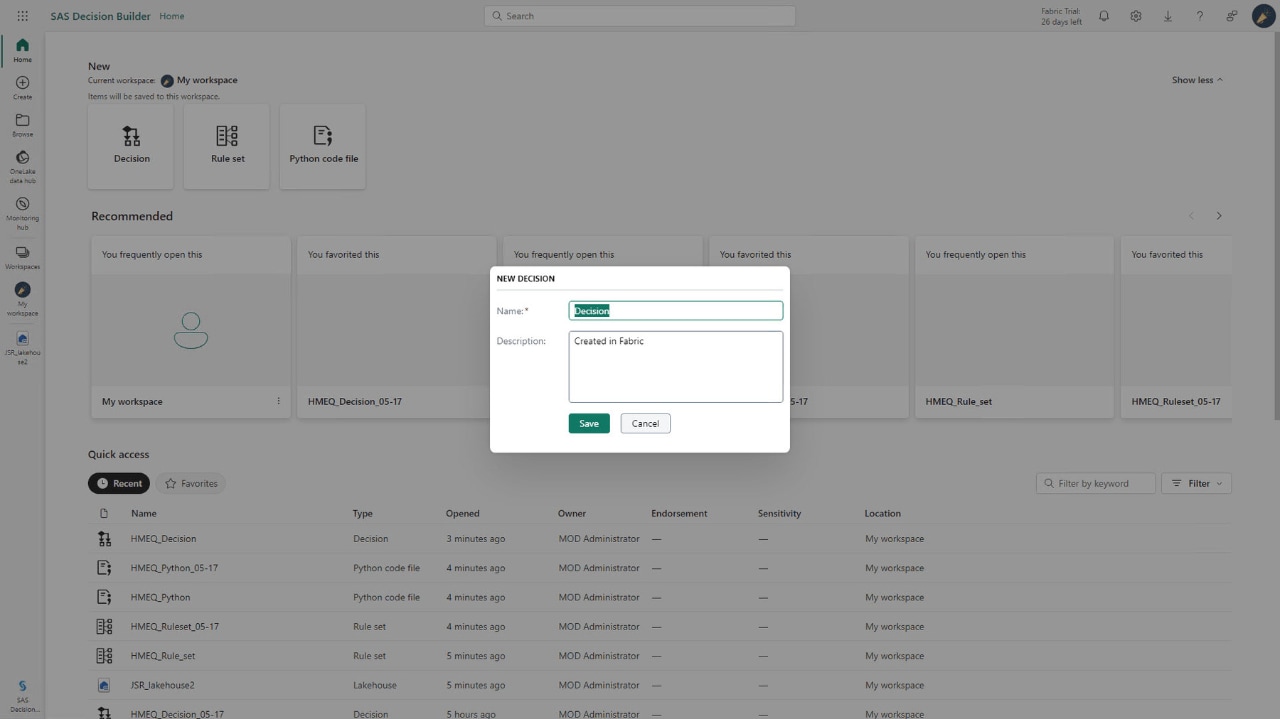
Task: Open the Filter dropdown in Quick access
Action: (x=1196, y=483)
